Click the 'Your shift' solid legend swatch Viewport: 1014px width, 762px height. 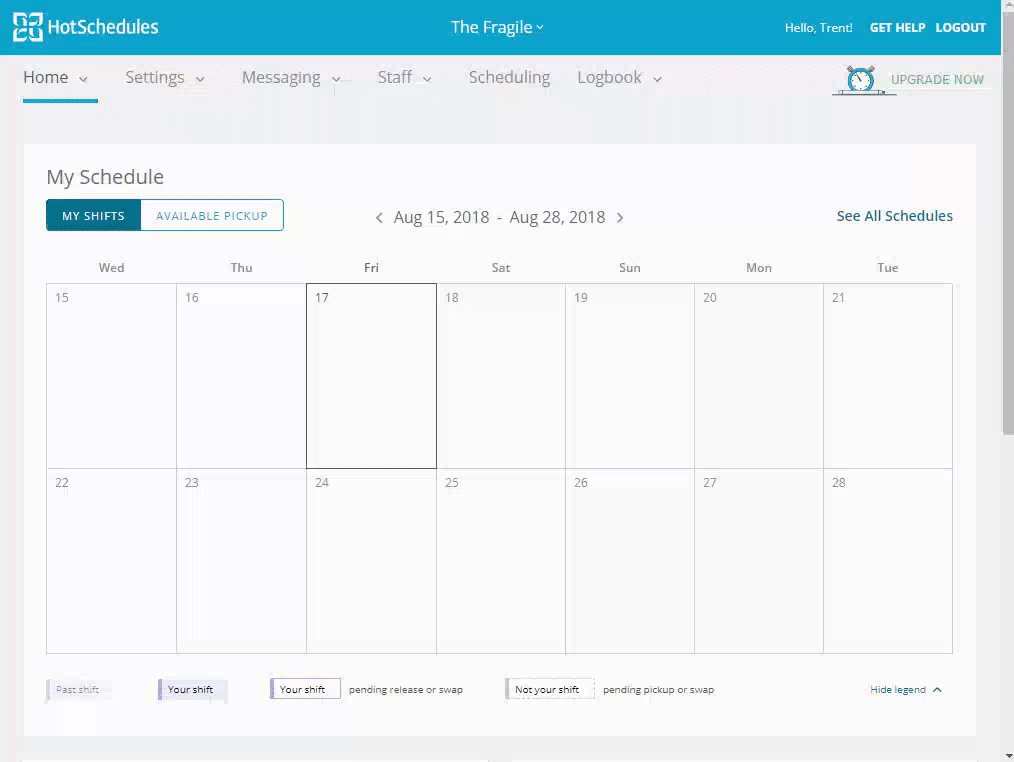pyautogui.click(x=192, y=690)
